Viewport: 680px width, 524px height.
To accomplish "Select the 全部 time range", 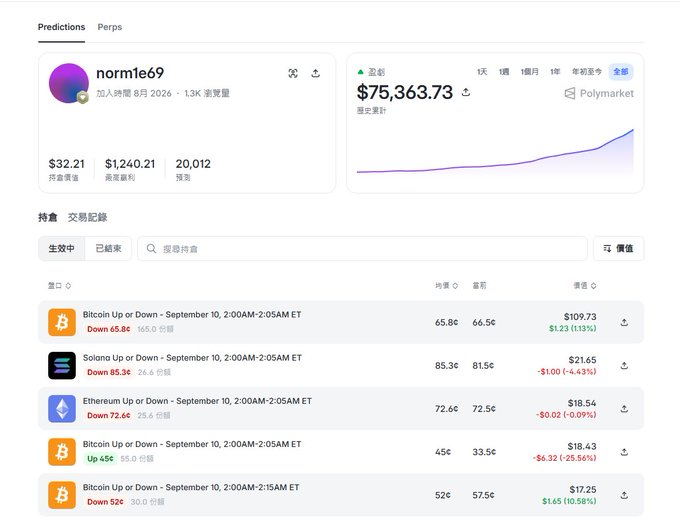I will [x=621, y=72].
